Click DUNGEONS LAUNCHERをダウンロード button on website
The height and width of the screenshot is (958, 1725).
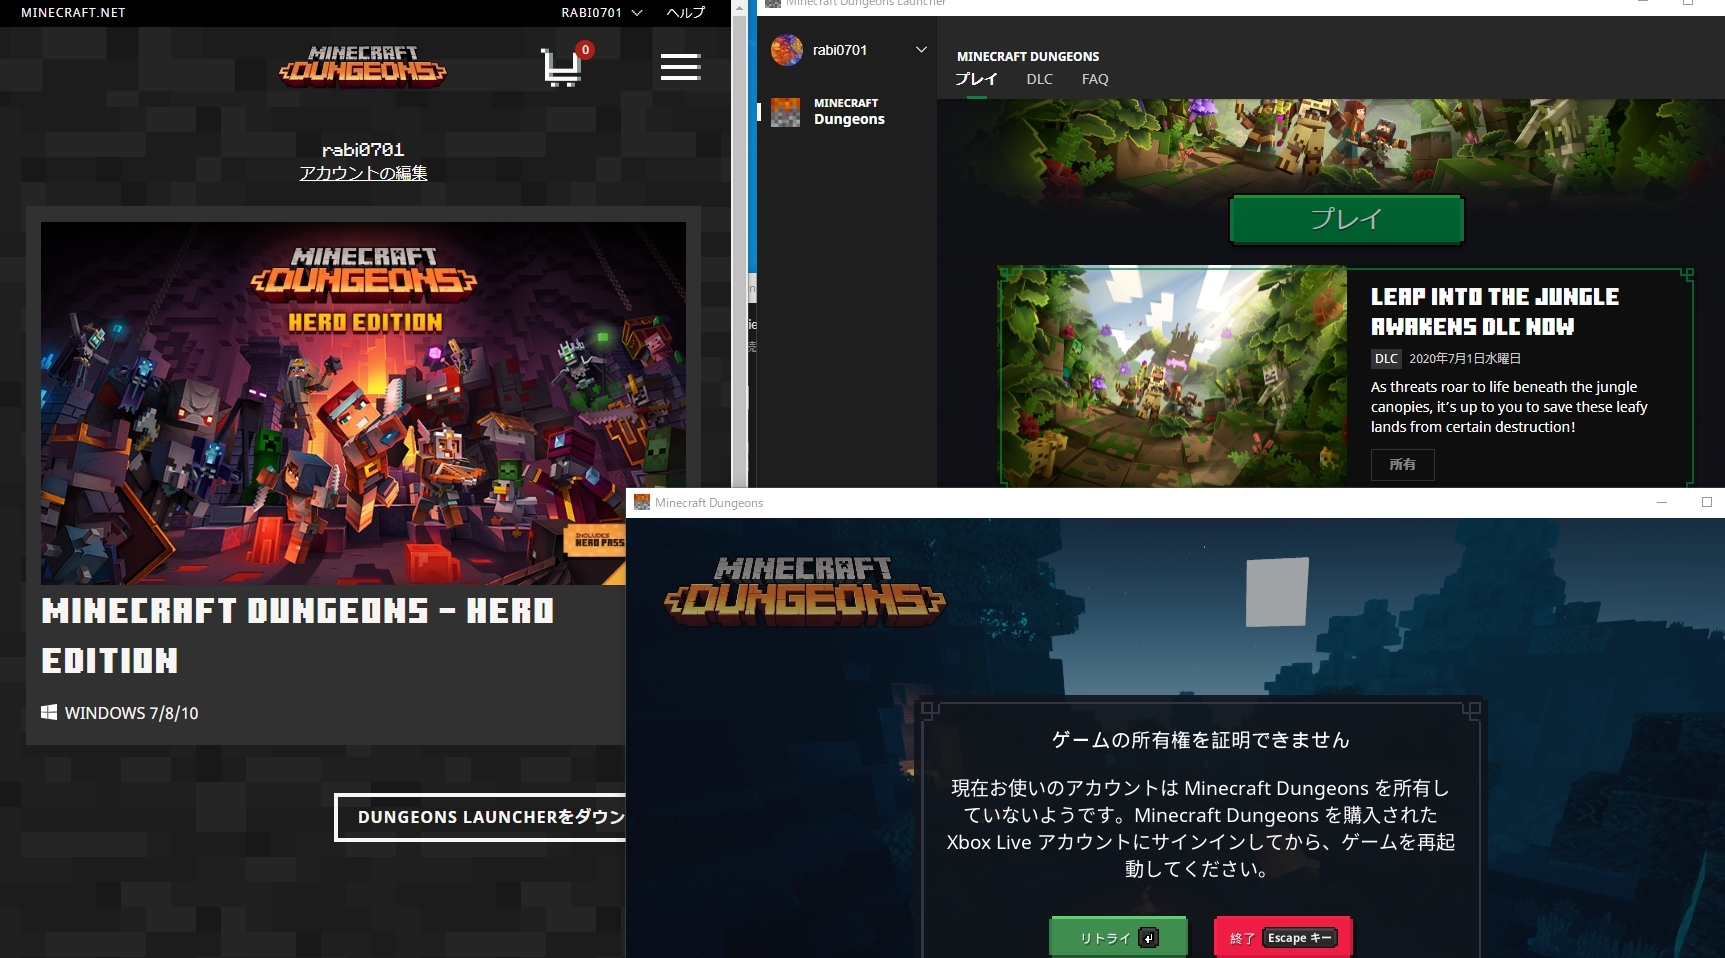point(480,817)
